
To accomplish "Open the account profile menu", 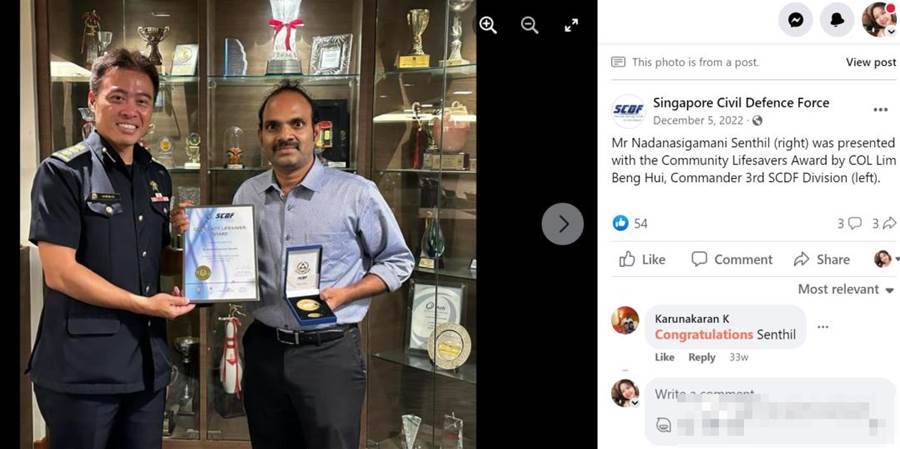I will point(879,20).
